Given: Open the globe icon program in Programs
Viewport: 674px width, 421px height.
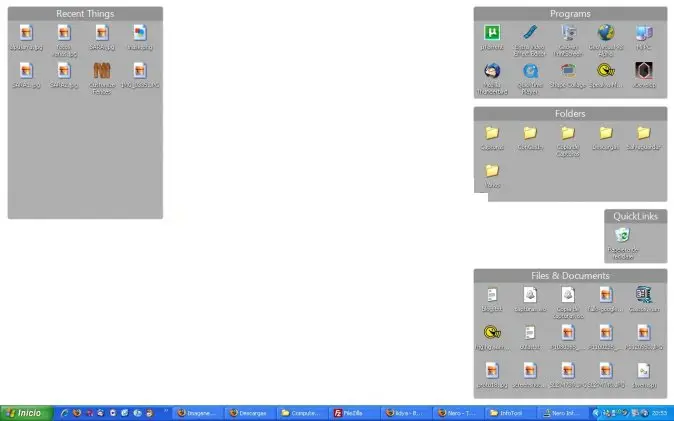Looking at the screenshot, I should click(606, 33).
